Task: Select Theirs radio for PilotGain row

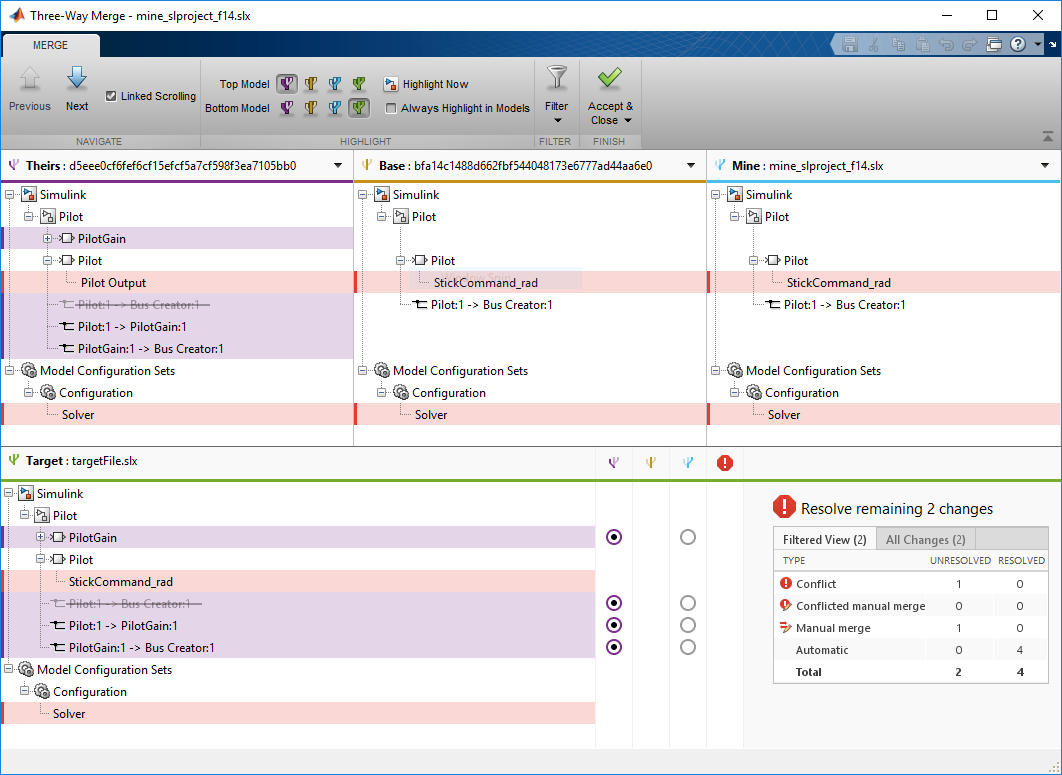Action: [614, 537]
